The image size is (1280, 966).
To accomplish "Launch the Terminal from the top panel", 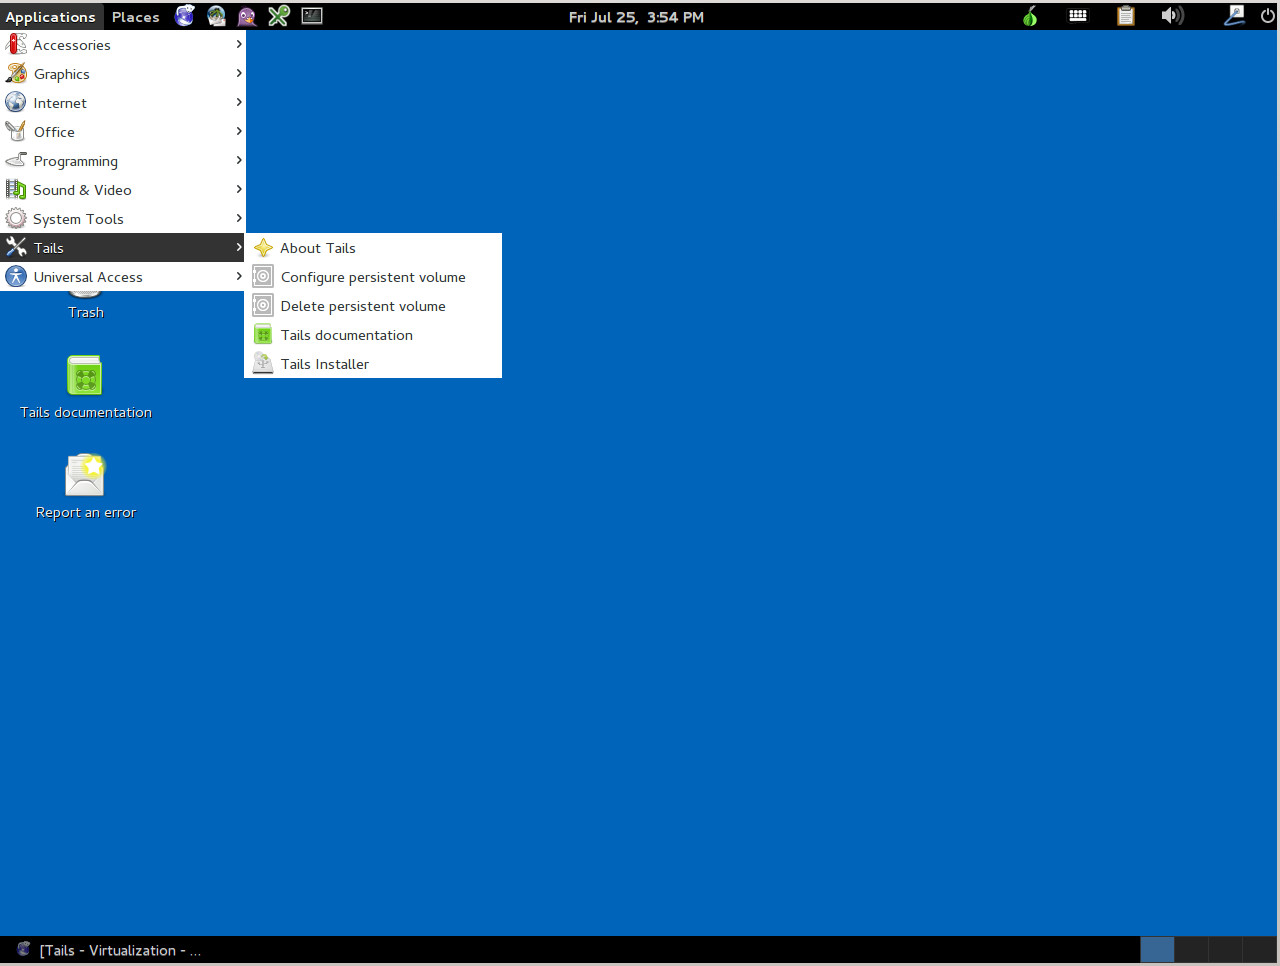I will pos(312,16).
